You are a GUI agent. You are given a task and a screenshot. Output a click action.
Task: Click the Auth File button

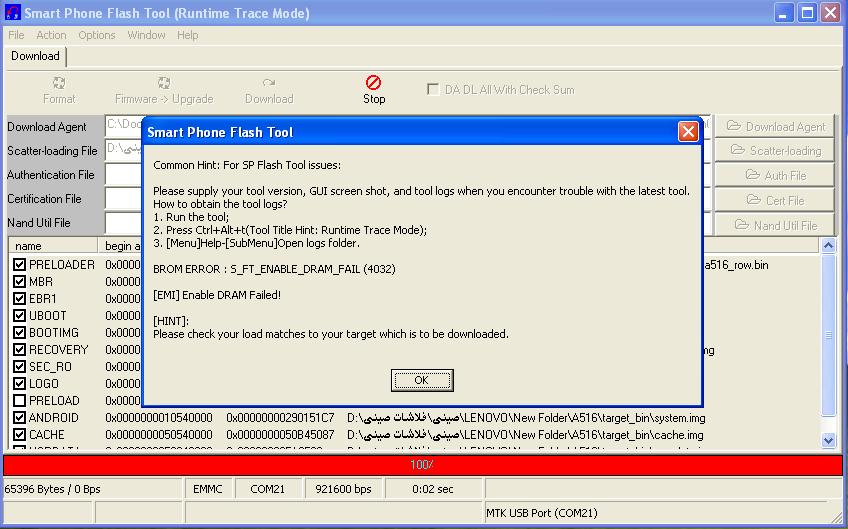pyautogui.click(x=775, y=175)
